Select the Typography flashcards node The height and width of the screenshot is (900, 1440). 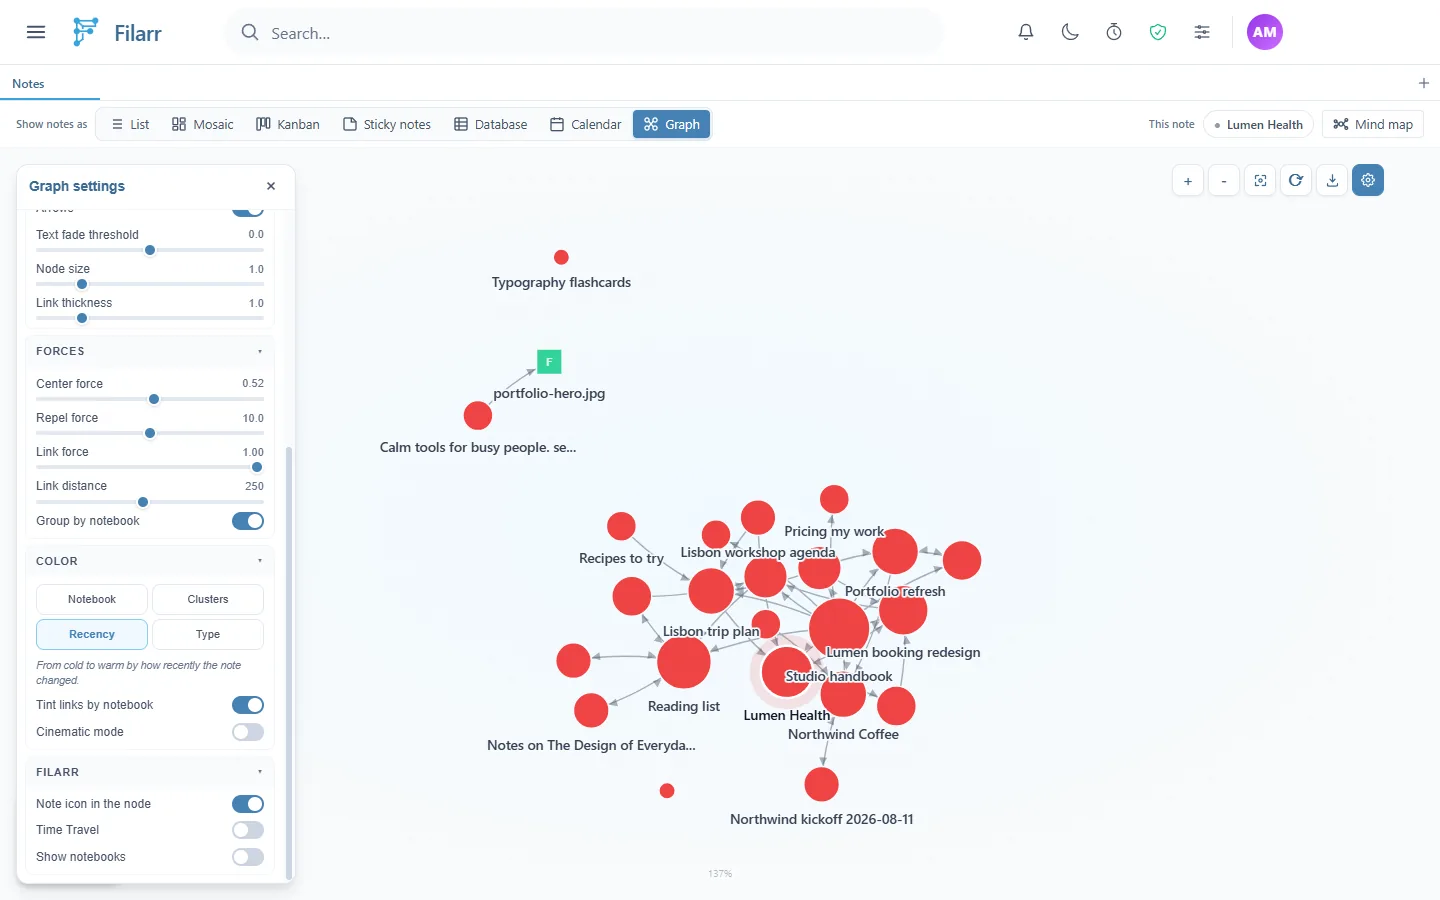pyautogui.click(x=561, y=257)
